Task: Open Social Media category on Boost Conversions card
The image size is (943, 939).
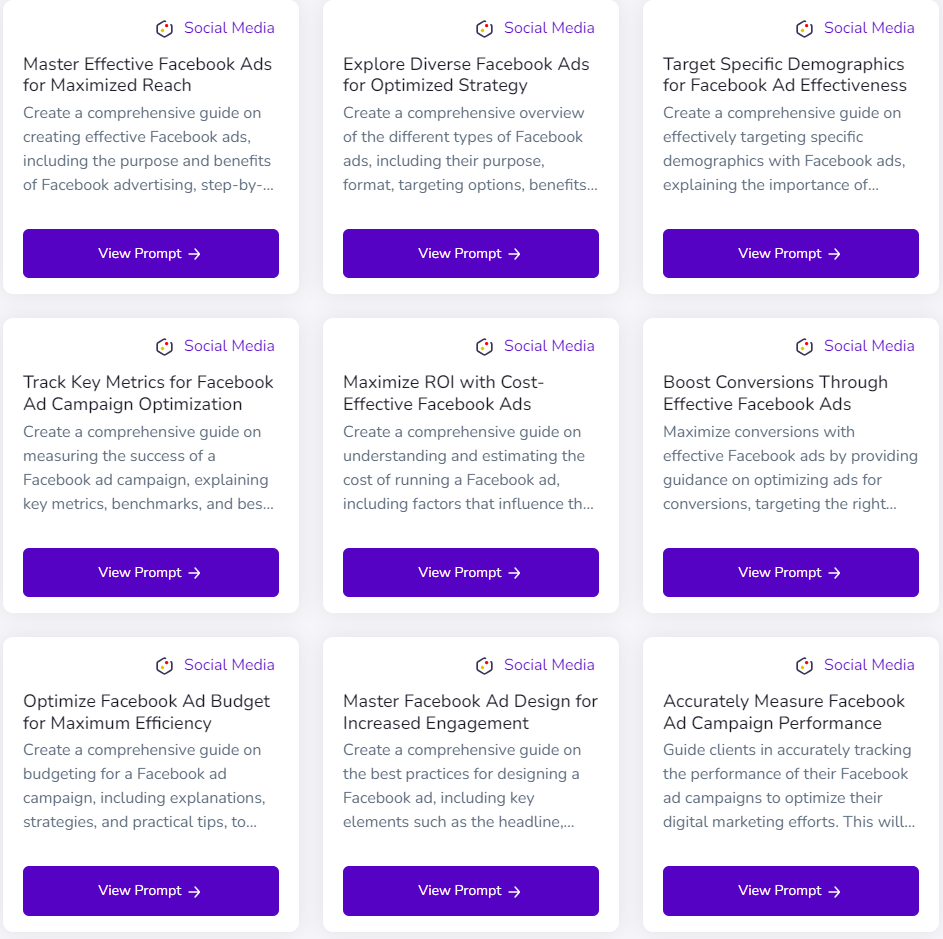Action: (x=869, y=346)
